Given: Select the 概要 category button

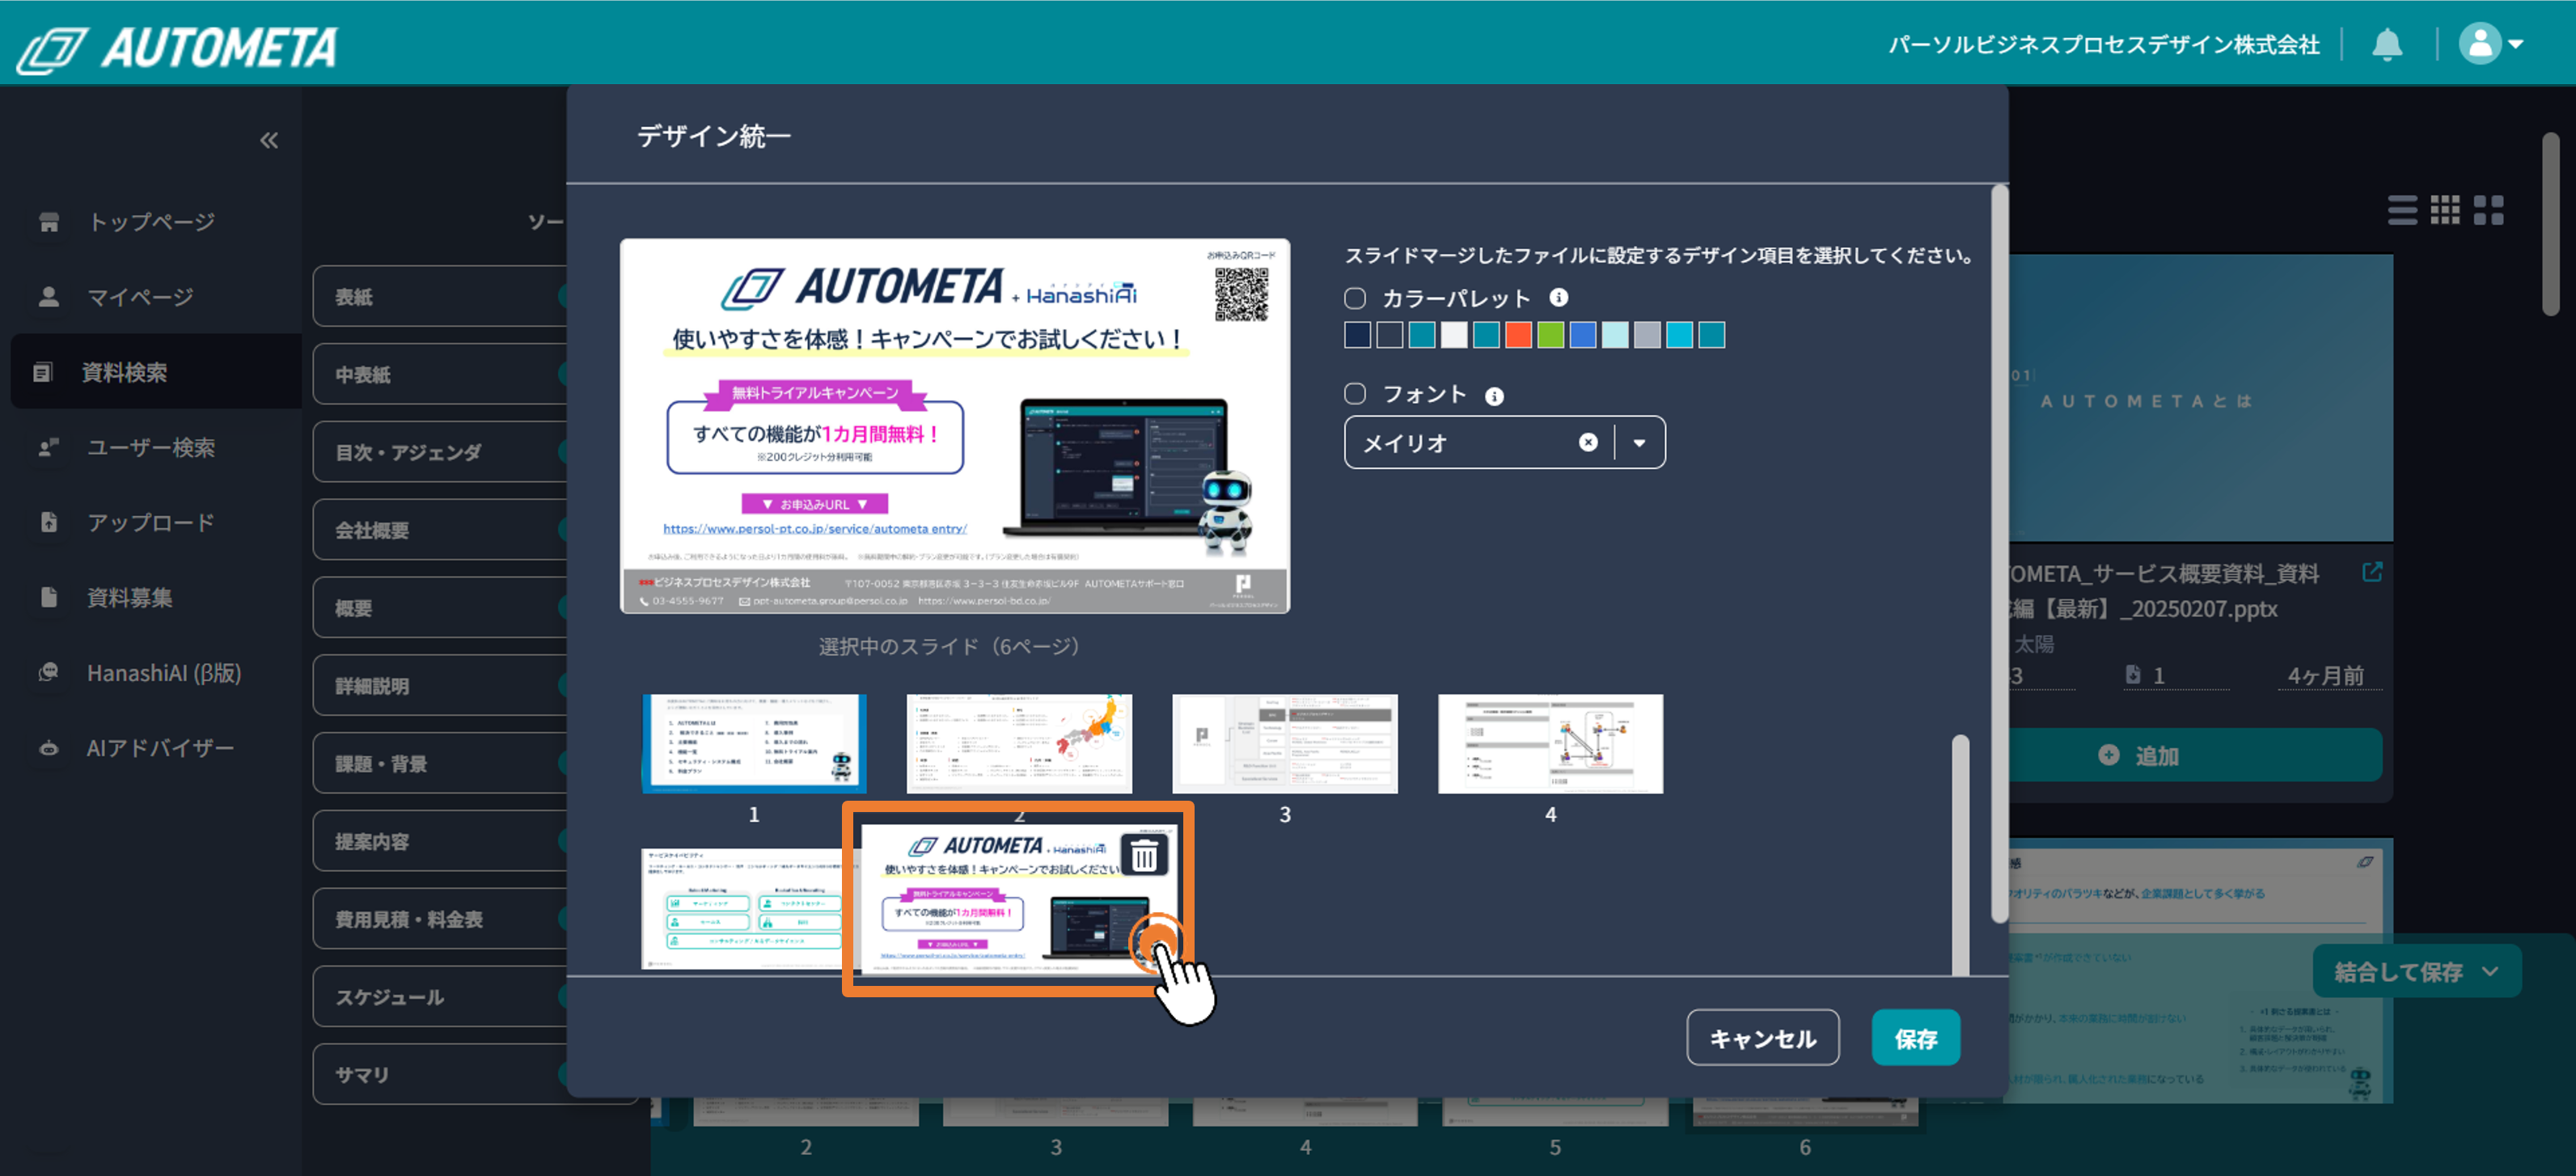Looking at the screenshot, I should [x=440, y=608].
